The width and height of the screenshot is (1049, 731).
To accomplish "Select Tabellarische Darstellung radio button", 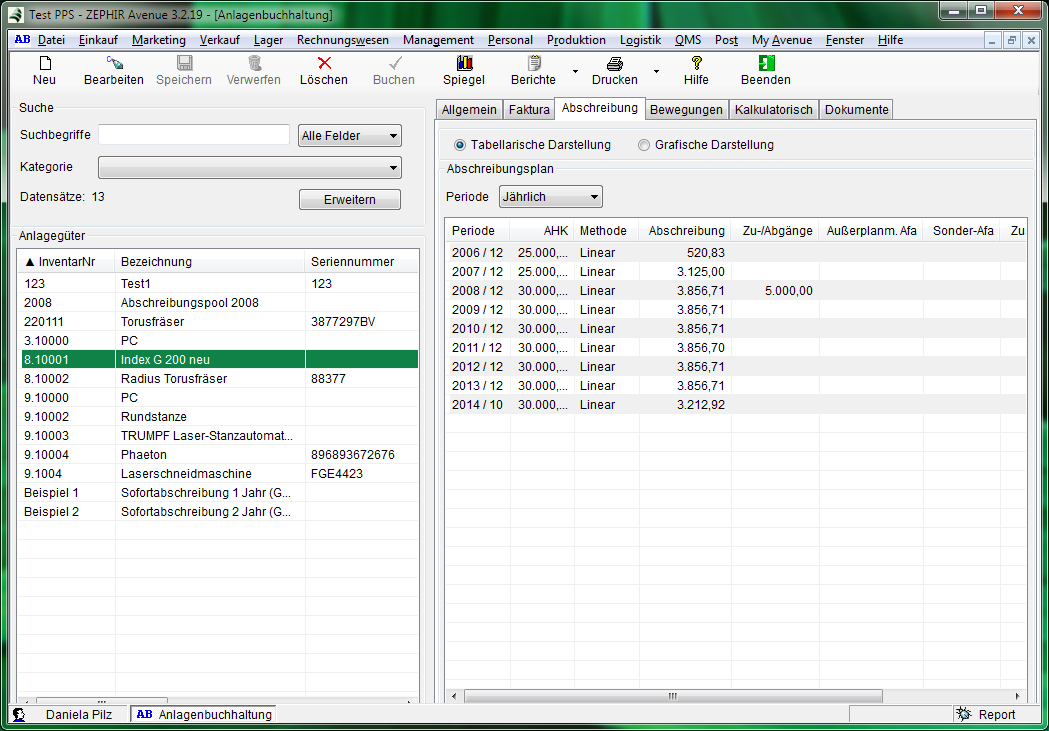I will coord(460,145).
